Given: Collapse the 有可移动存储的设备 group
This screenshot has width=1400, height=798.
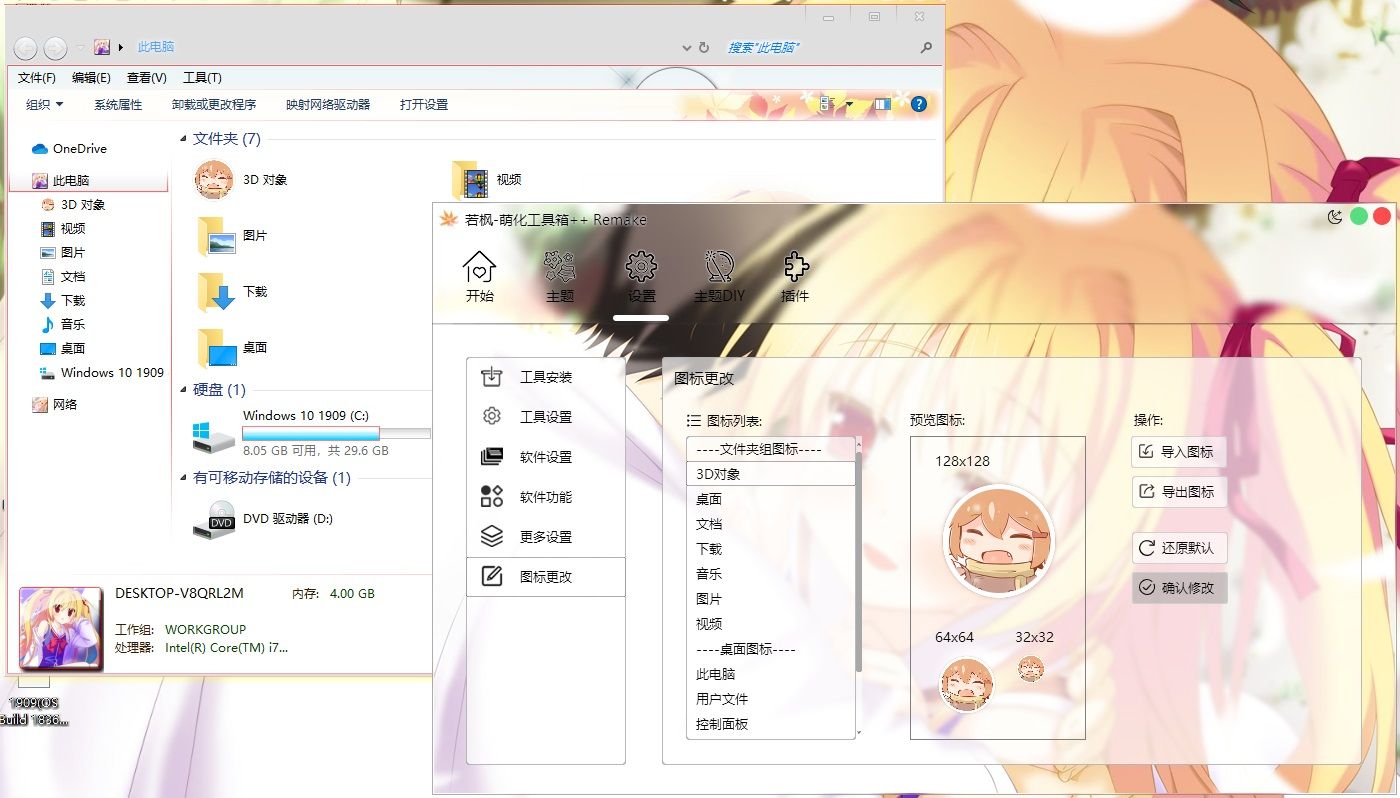Looking at the screenshot, I should click(183, 478).
